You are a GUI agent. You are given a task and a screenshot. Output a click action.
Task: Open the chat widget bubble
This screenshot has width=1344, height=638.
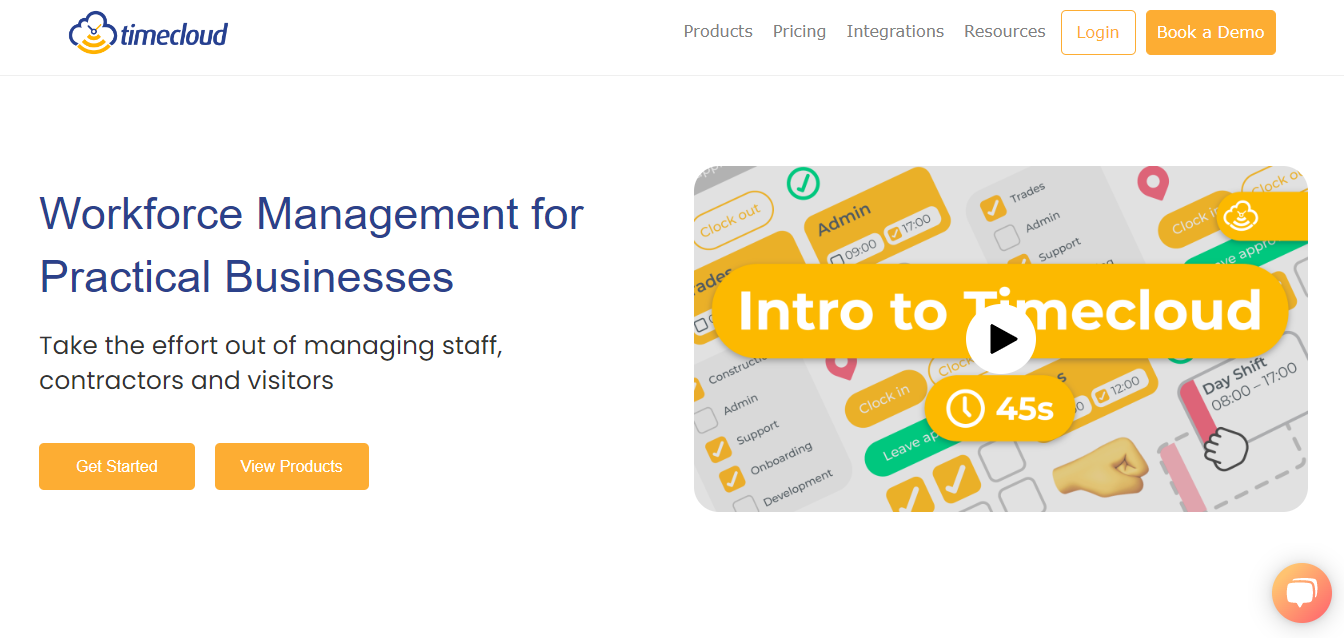(x=1301, y=593)
